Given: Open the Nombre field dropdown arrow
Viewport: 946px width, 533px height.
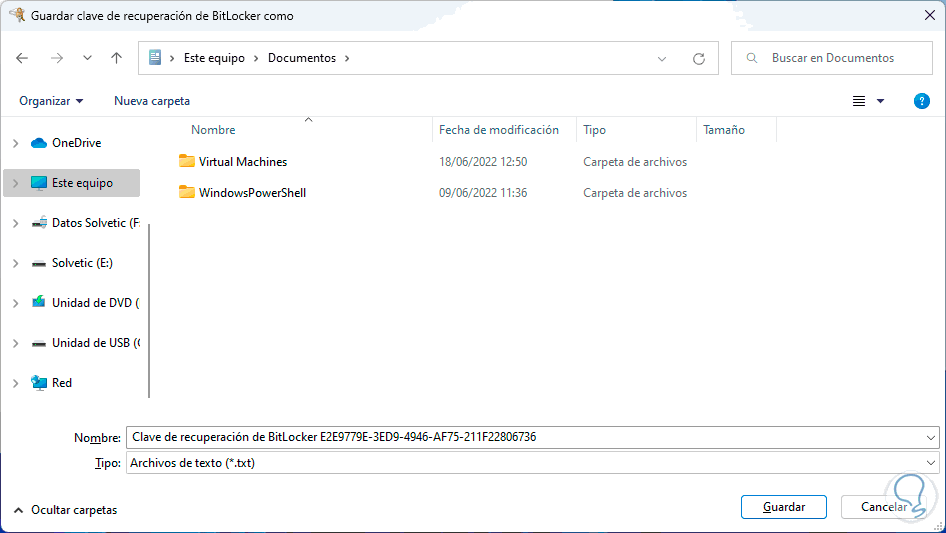Looking at the screenshot, I should [x=930, y=438].
